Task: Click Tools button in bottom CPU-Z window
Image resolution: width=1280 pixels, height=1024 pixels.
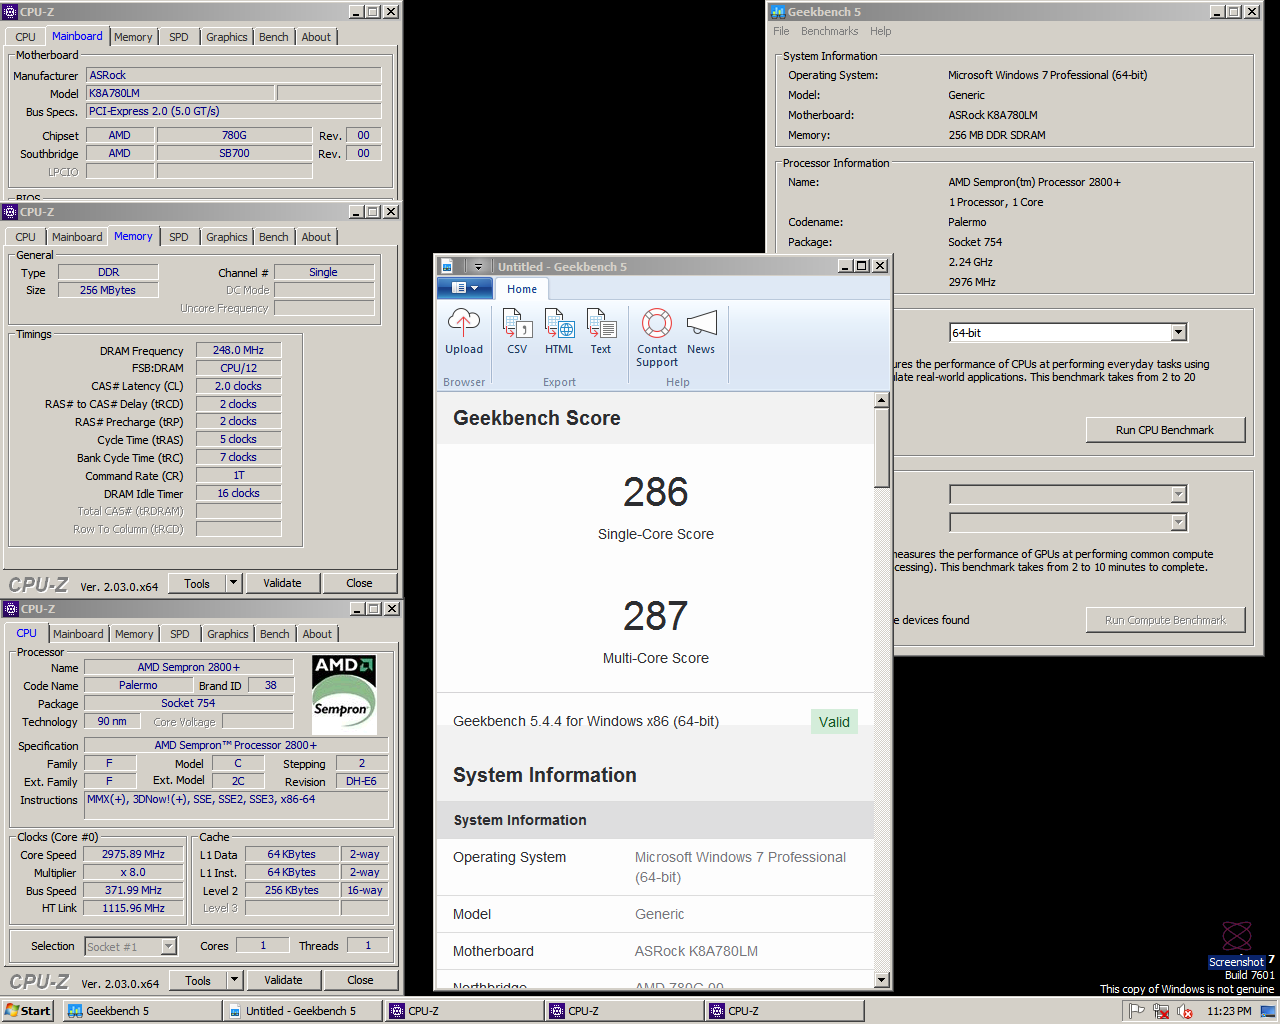Action: pyautogui.click(x=198, y=980)
